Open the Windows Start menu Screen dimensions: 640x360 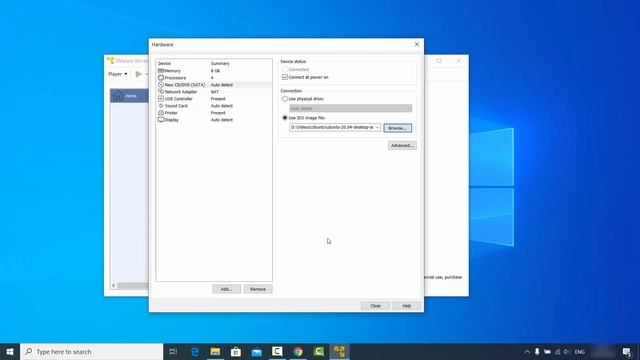coord(10,351)
